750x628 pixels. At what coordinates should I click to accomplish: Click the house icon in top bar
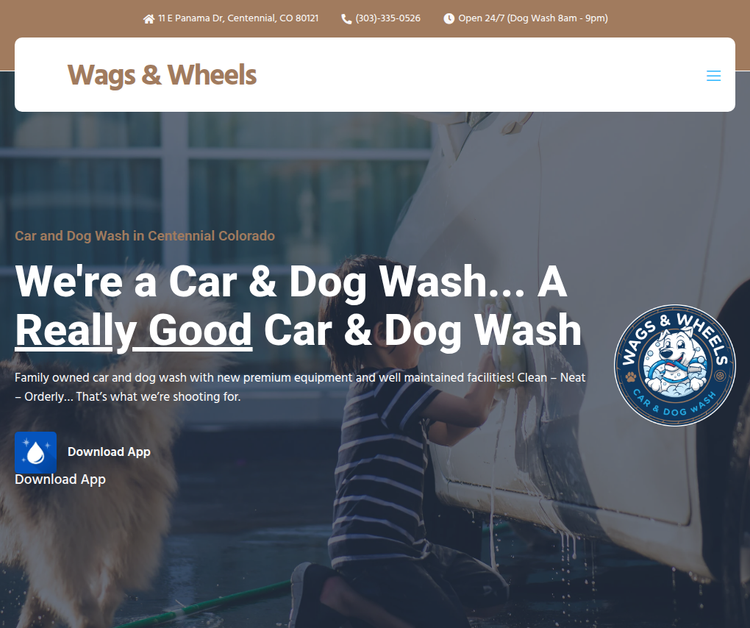pos(149,19)
